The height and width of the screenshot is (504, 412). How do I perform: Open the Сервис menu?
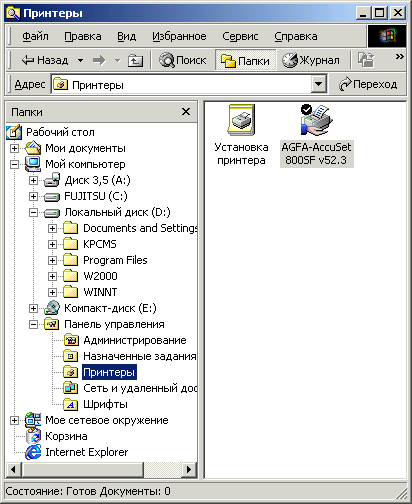pos(240,36)
